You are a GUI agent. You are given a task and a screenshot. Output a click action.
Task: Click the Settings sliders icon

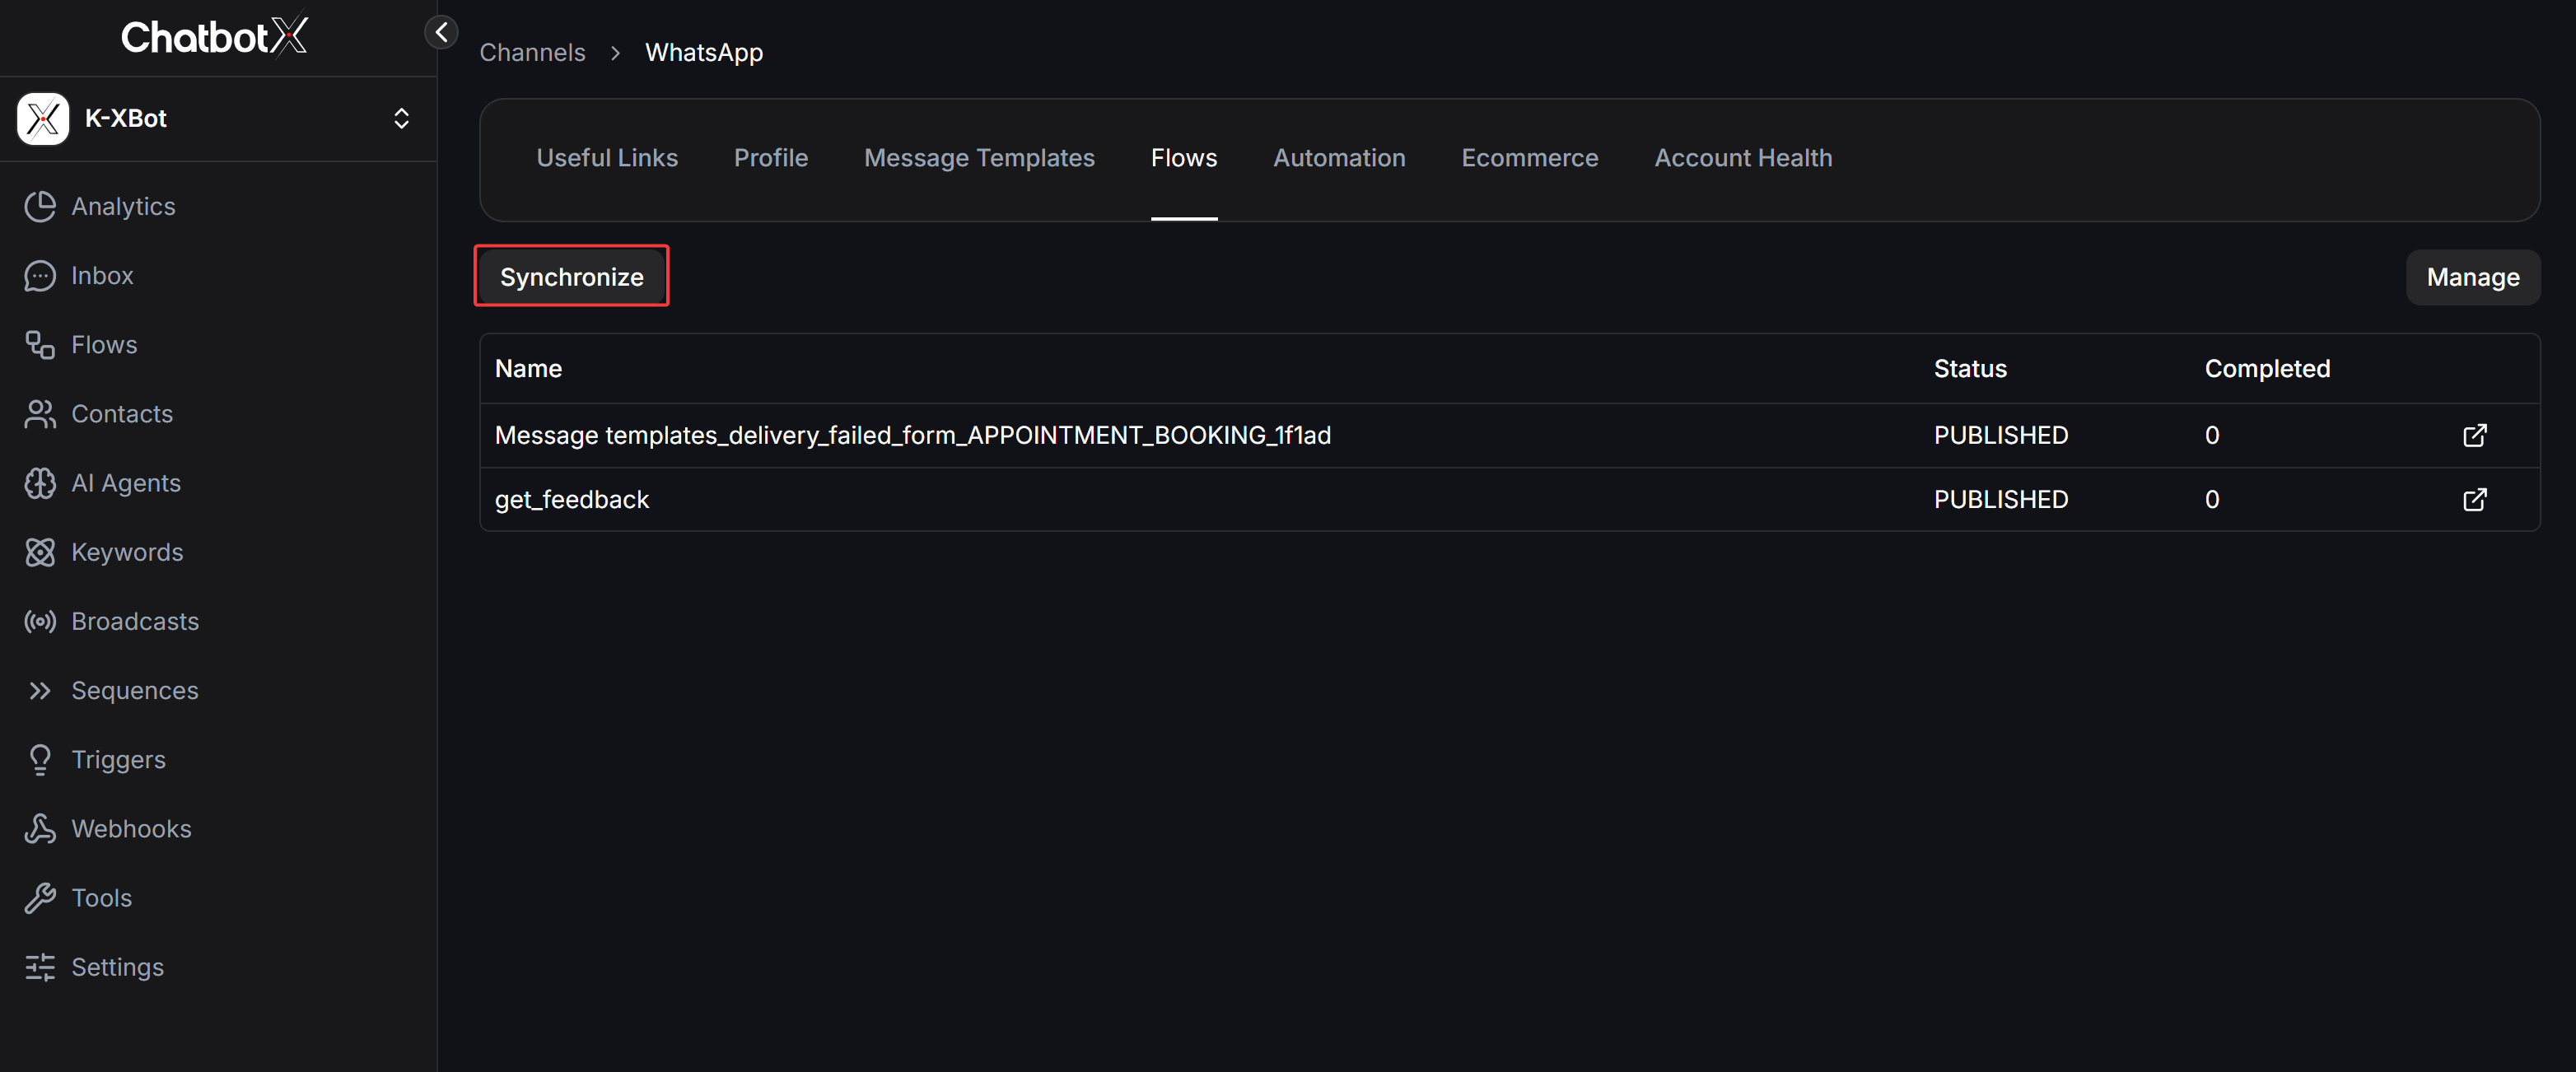point(40,967)
